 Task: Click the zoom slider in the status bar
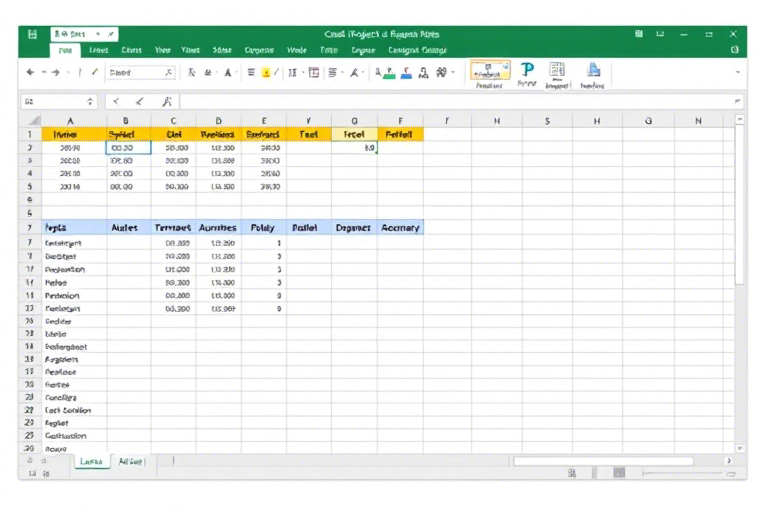(x=684, y=473)
